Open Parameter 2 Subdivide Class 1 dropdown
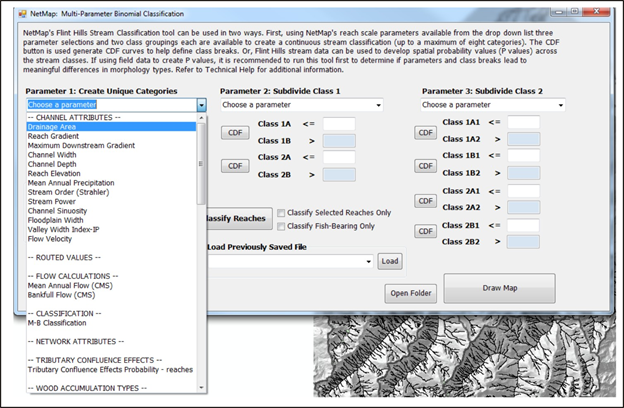 (302, 105)
